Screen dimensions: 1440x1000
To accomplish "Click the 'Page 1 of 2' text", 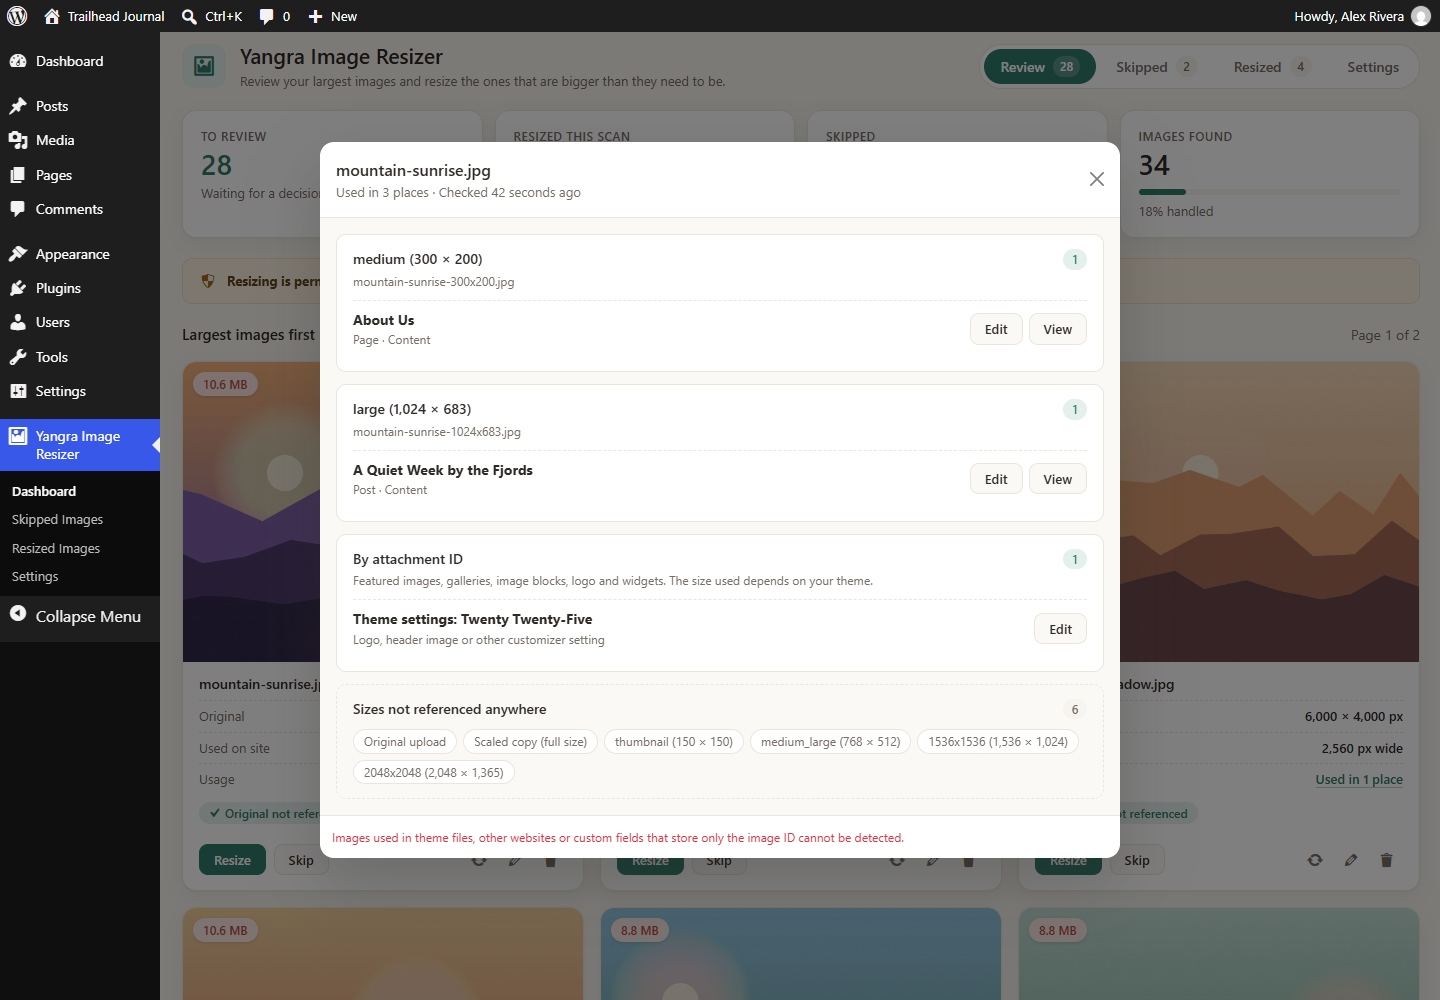I will pyautogui.click(x=1385, y=335).
